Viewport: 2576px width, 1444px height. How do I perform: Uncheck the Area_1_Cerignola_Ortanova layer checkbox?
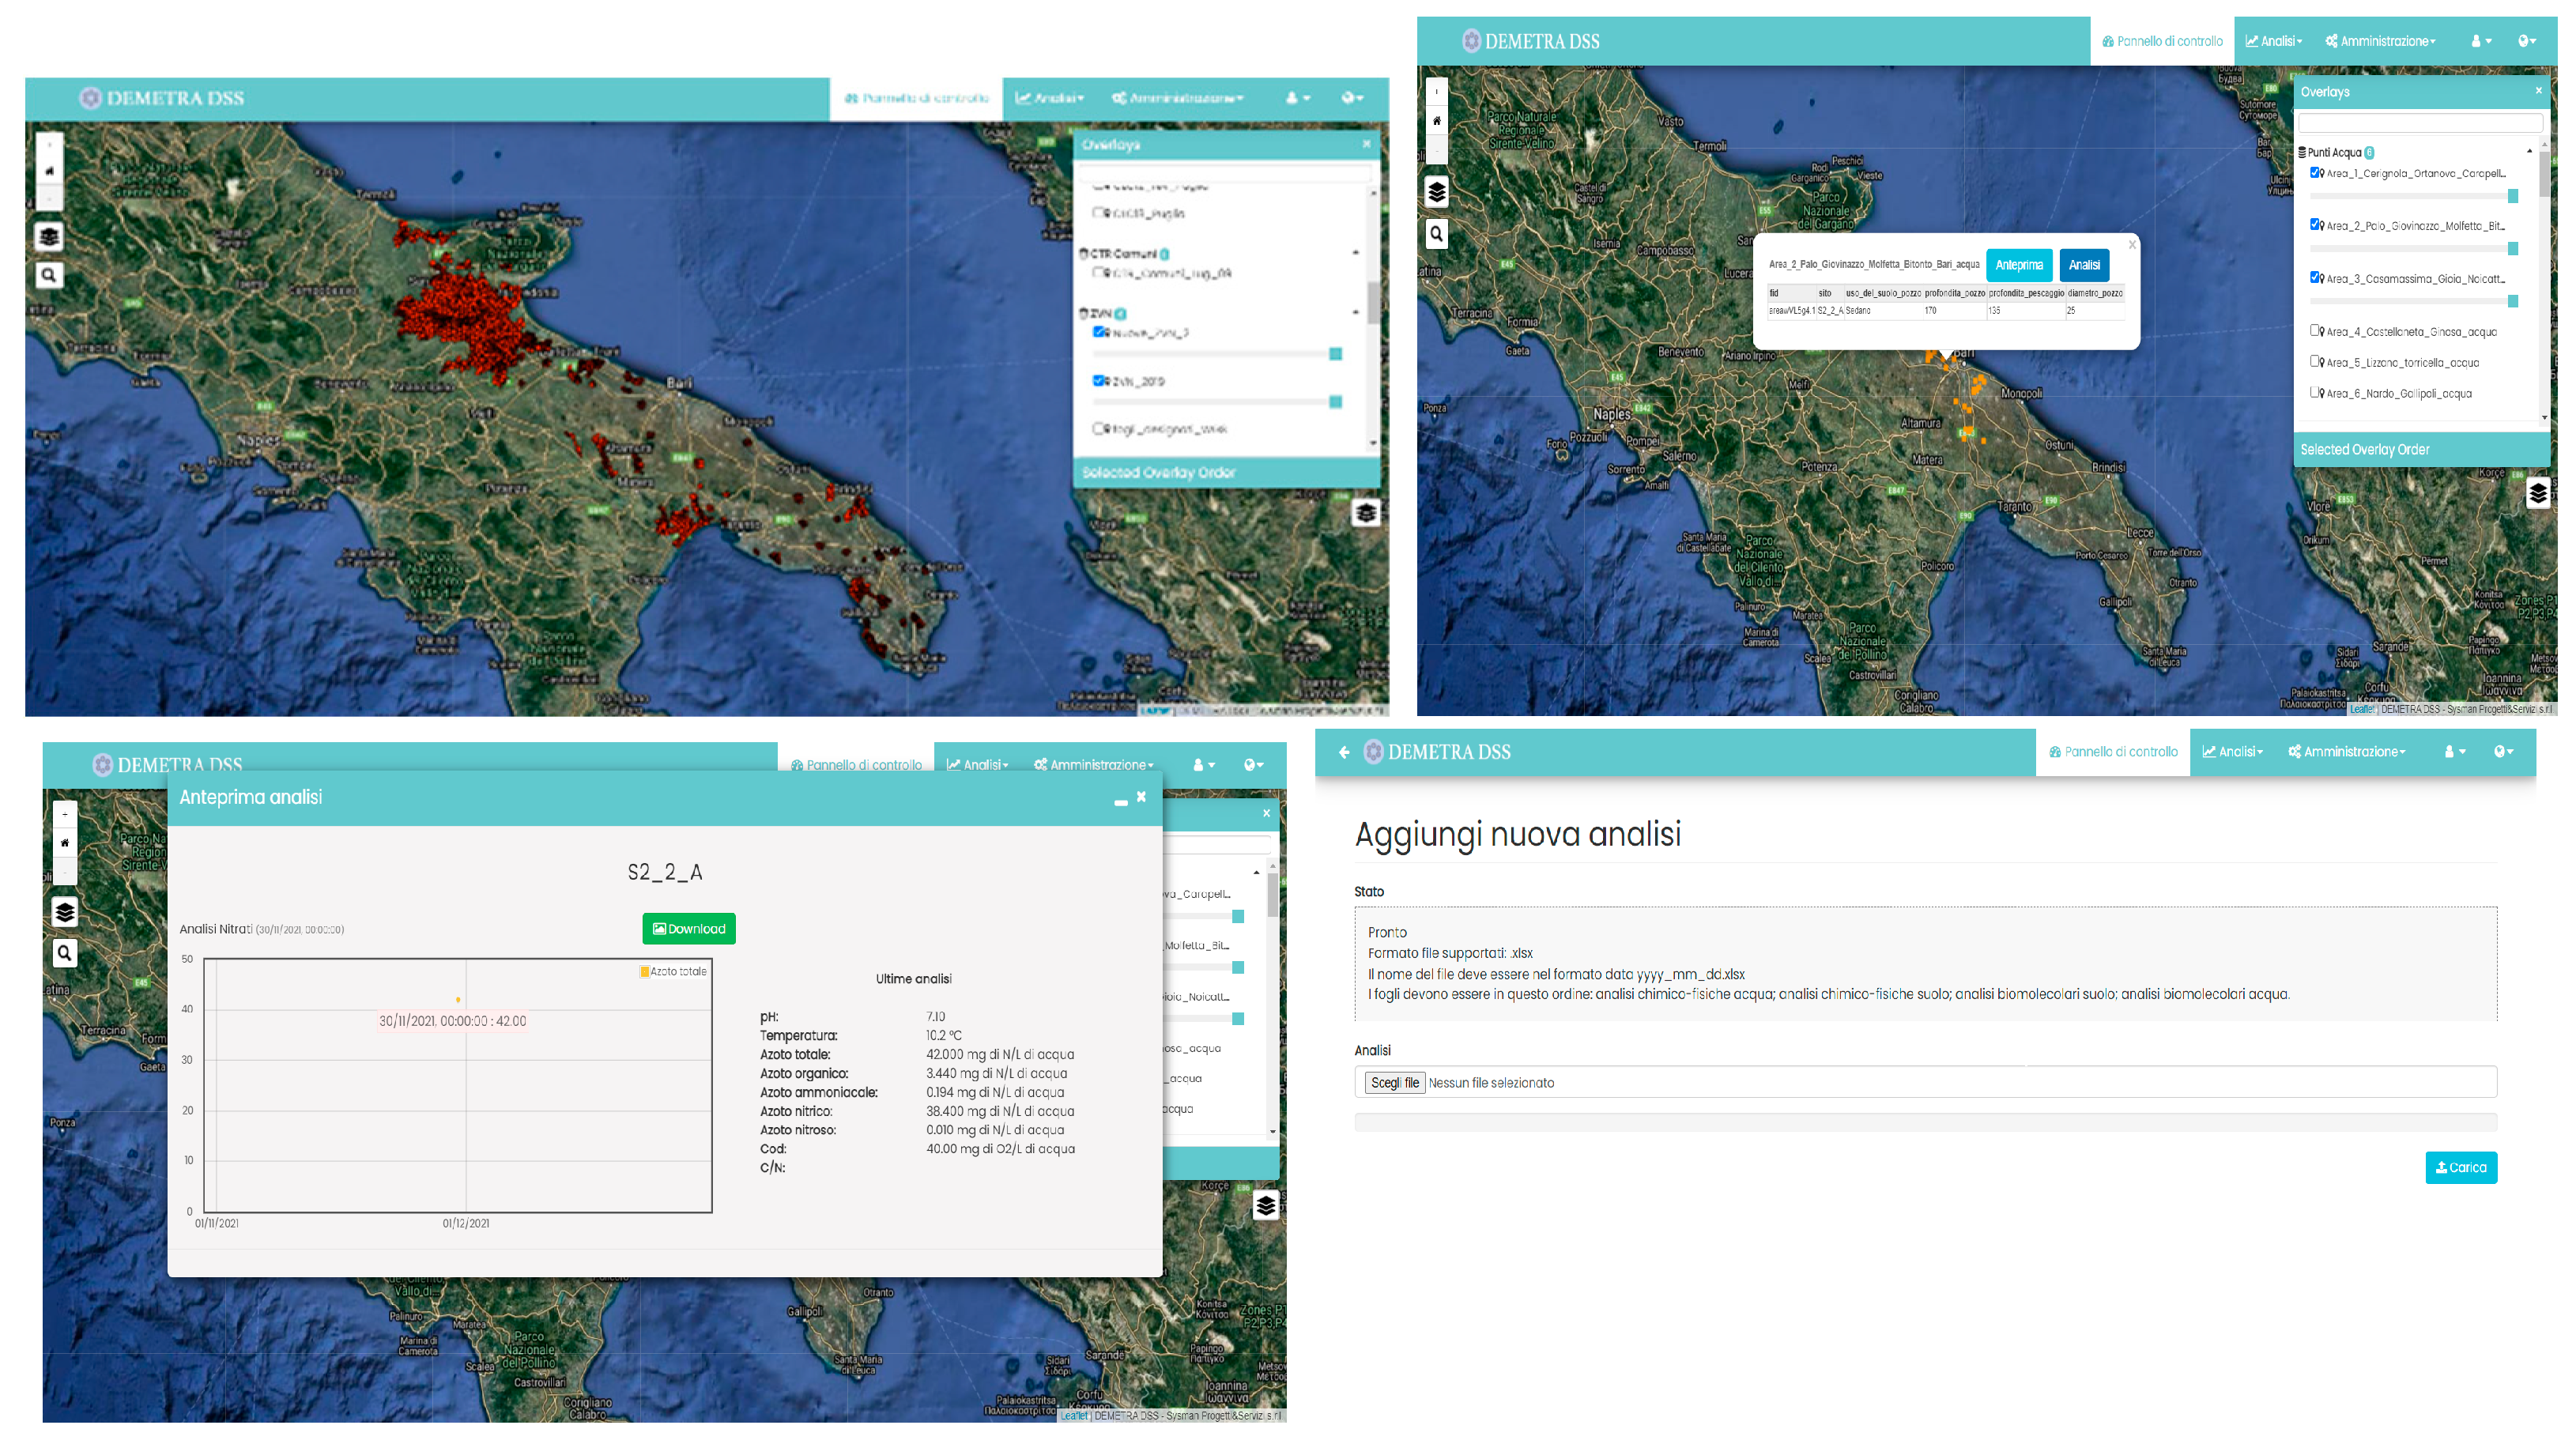2314,172
